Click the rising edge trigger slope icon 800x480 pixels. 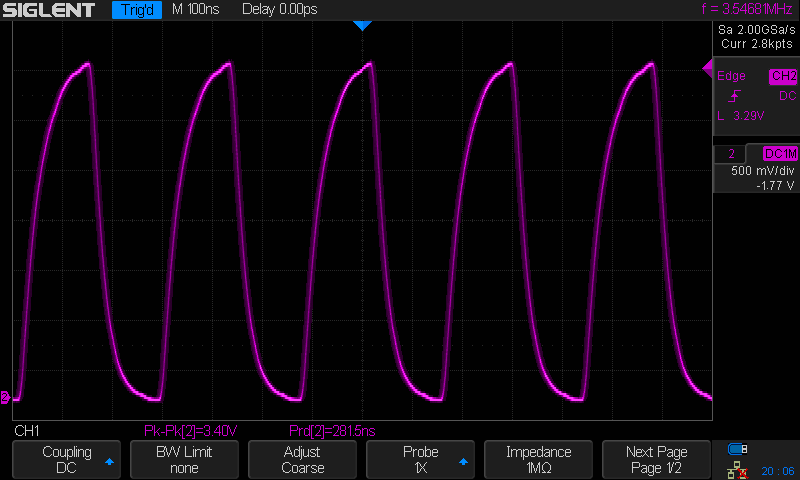point(736,96)
